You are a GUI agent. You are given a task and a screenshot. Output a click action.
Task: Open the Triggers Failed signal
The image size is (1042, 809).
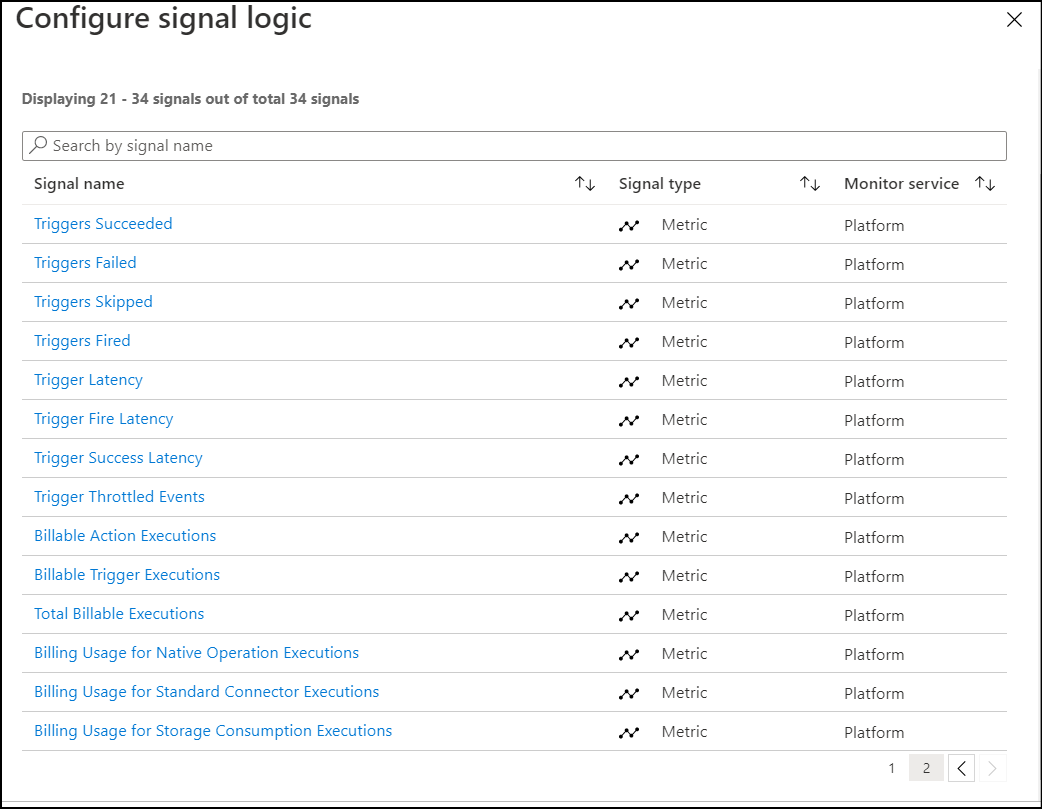tap(85, 263)
